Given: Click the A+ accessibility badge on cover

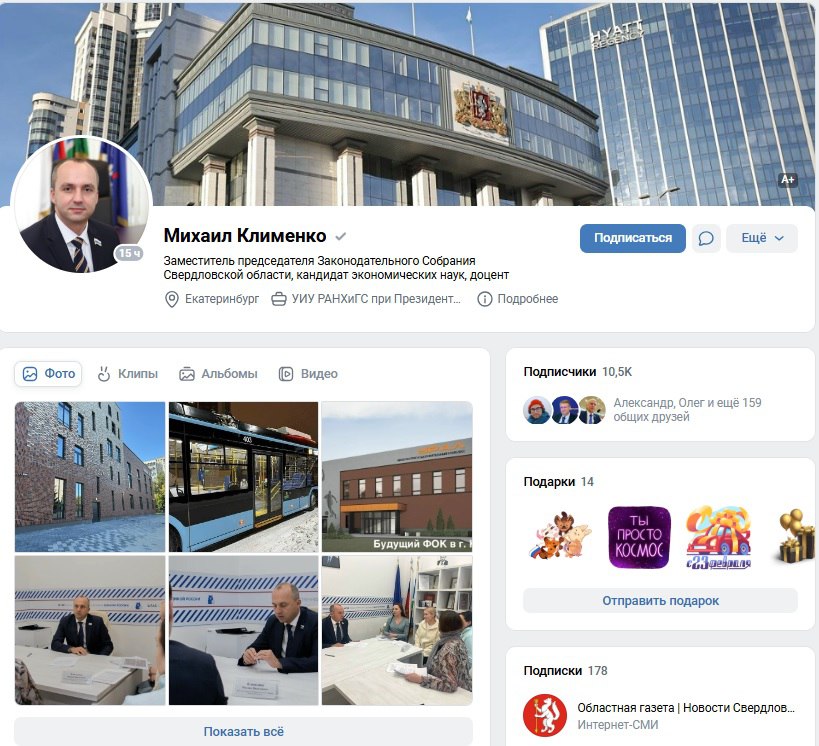Looking at the screenshot, I should [788, 180].
